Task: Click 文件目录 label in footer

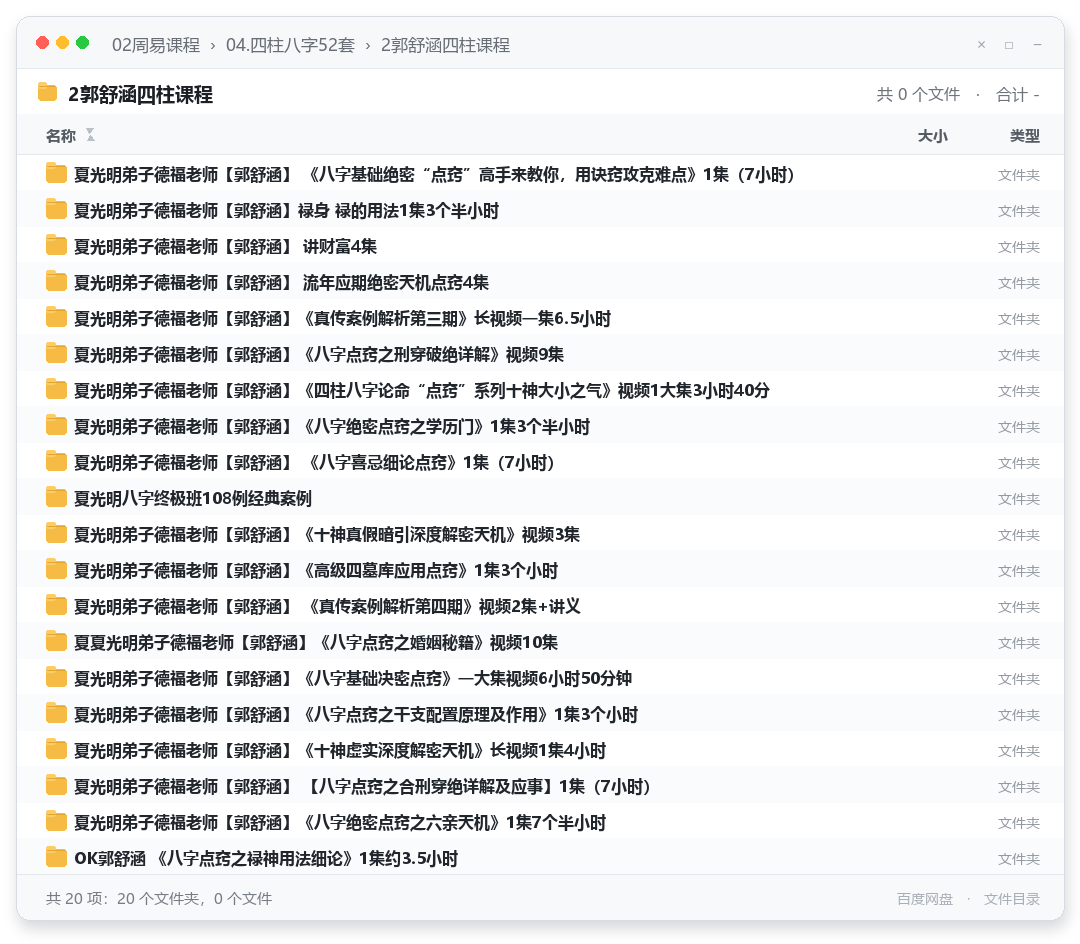Action: tap(1012, 898)
